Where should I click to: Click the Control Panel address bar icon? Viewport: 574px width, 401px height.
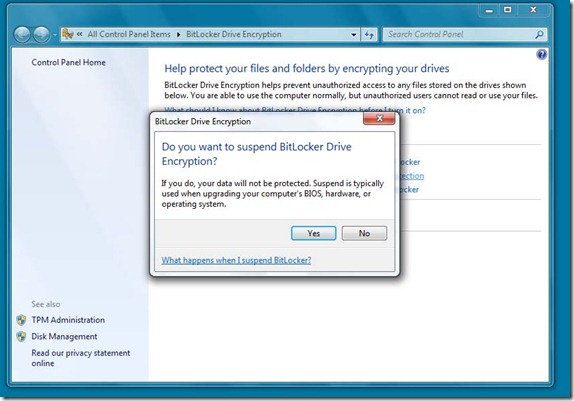pos(68,34)
